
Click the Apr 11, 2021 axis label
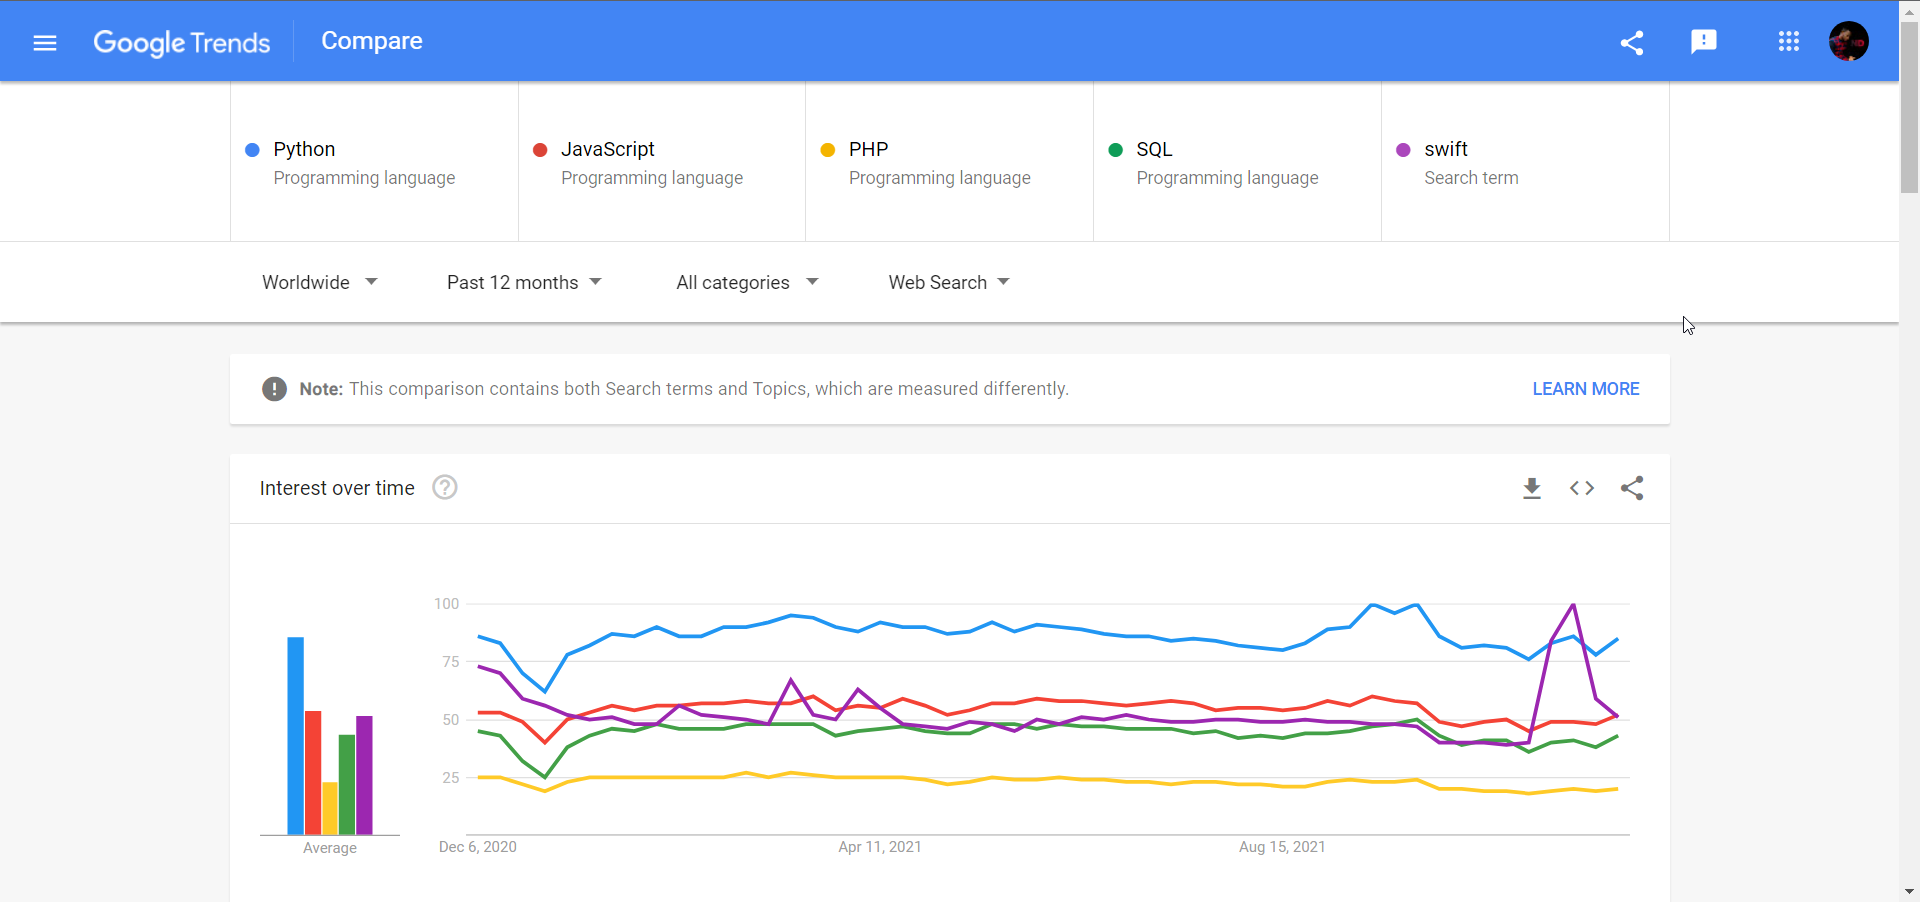tap(880, 847)
